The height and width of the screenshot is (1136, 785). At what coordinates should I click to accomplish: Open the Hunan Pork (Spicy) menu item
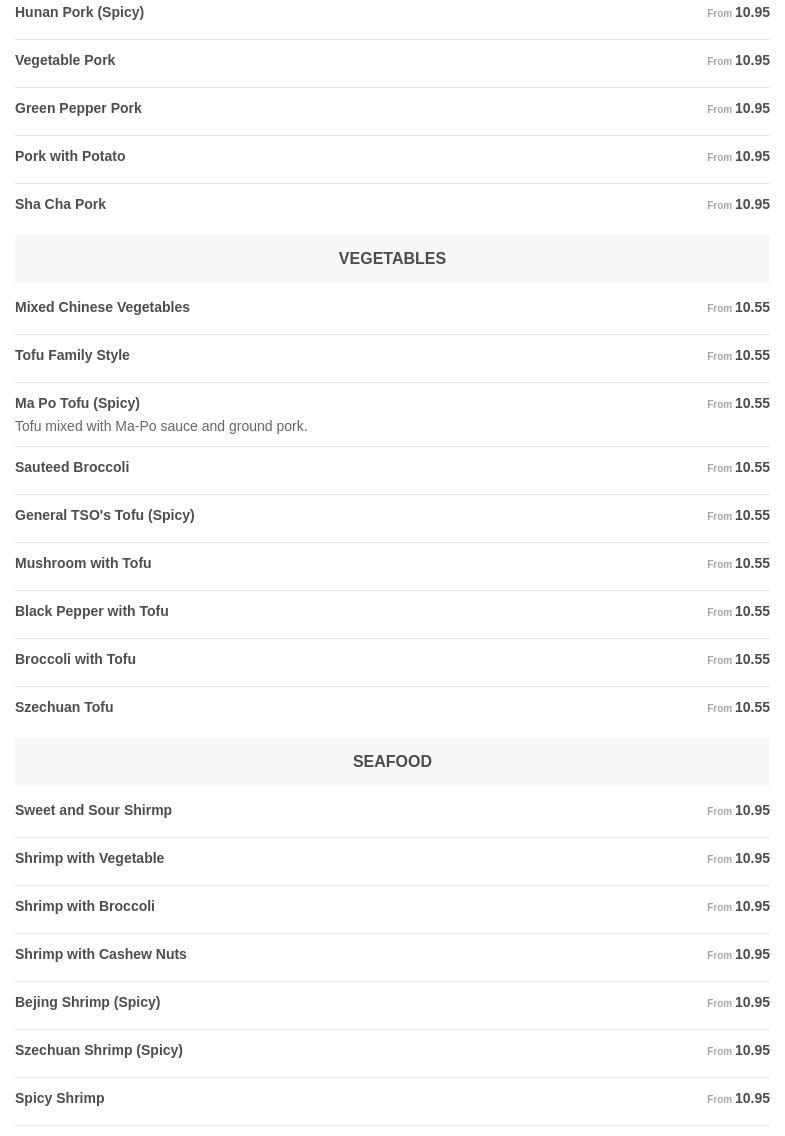[80, 13]
